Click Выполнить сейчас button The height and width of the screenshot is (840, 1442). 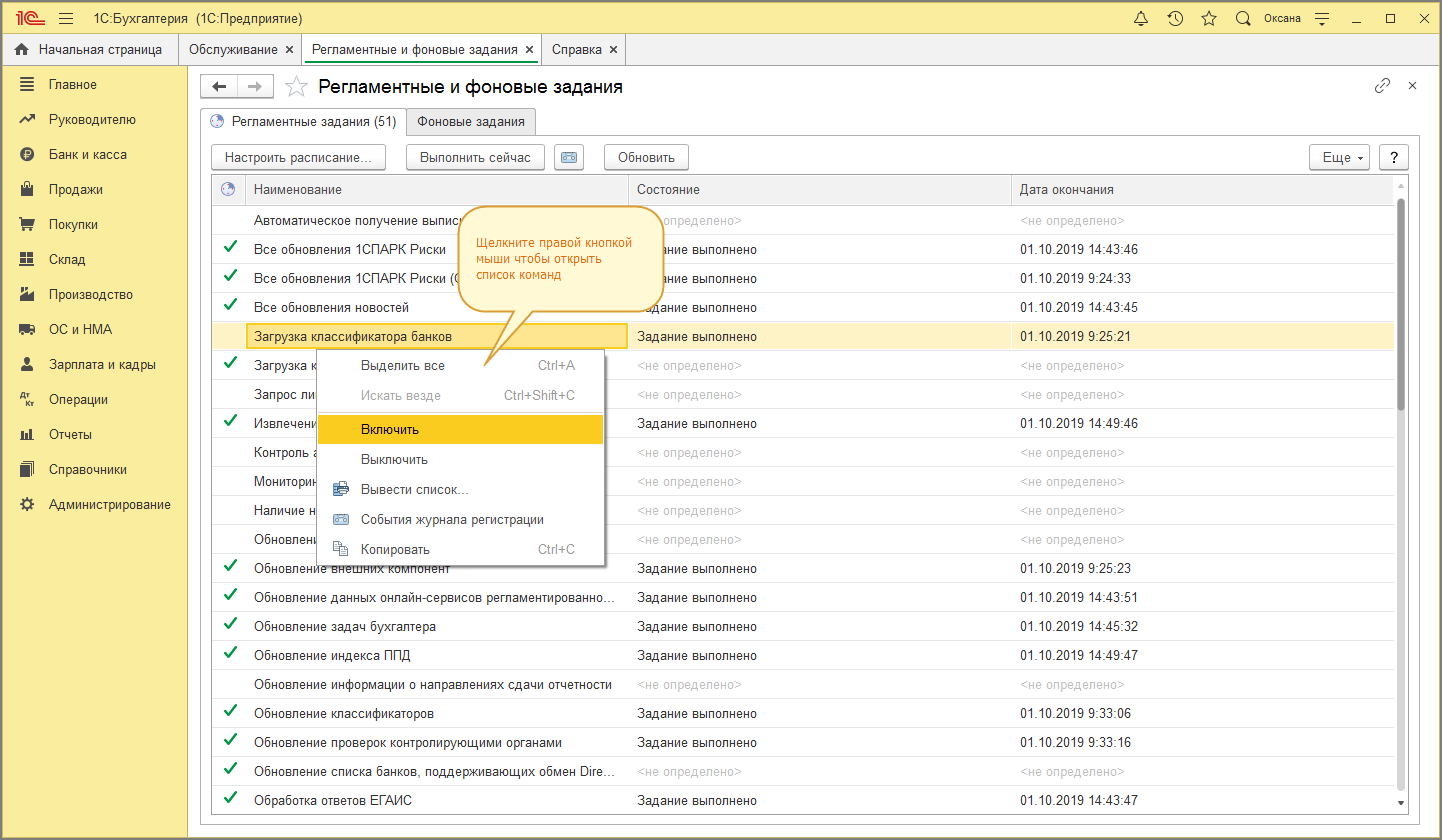(475, 157)
